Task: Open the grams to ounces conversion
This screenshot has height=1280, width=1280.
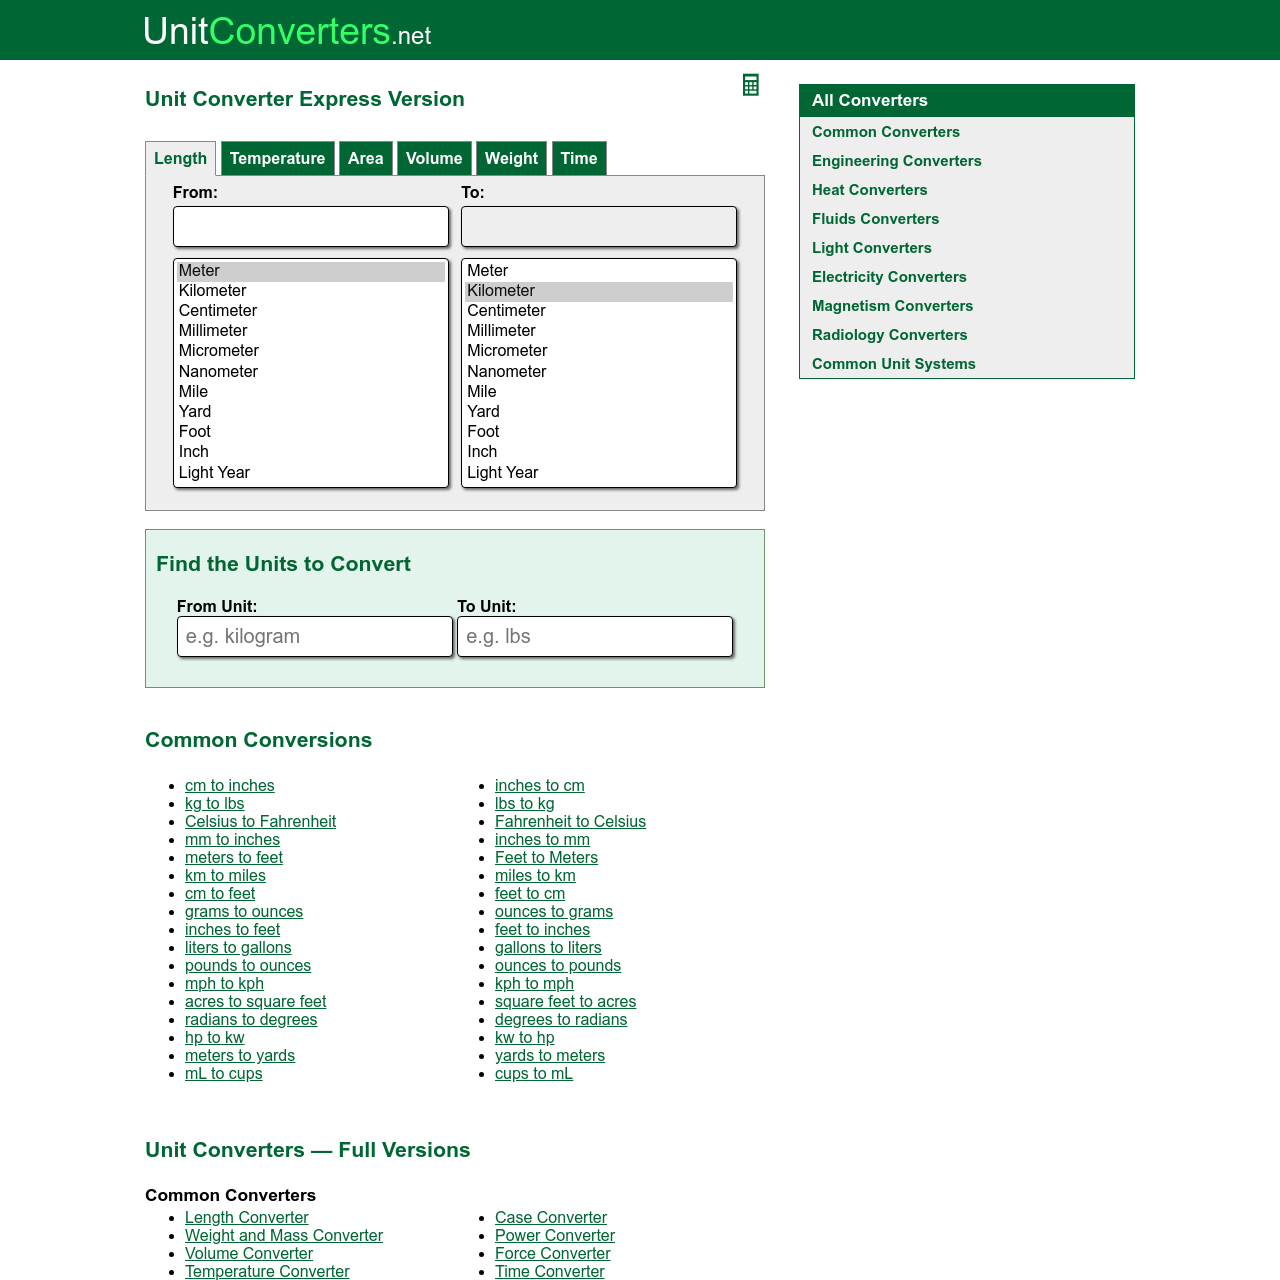Action: point(244,912)
